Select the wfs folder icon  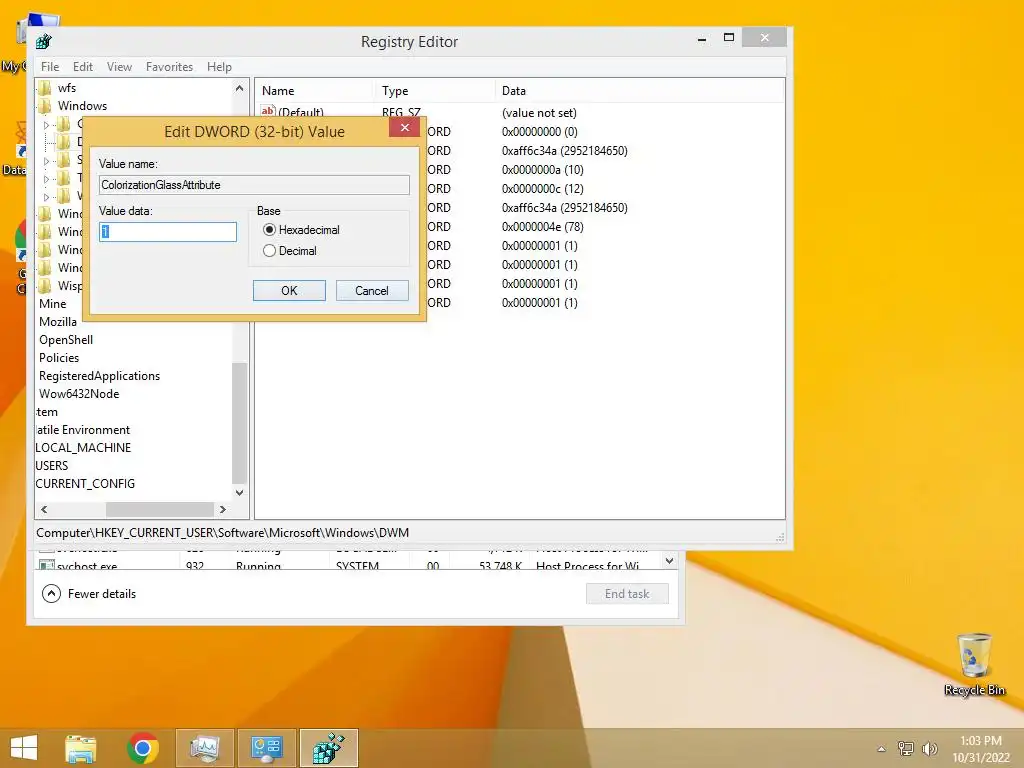pyautogui.click(x=45, y=88)
